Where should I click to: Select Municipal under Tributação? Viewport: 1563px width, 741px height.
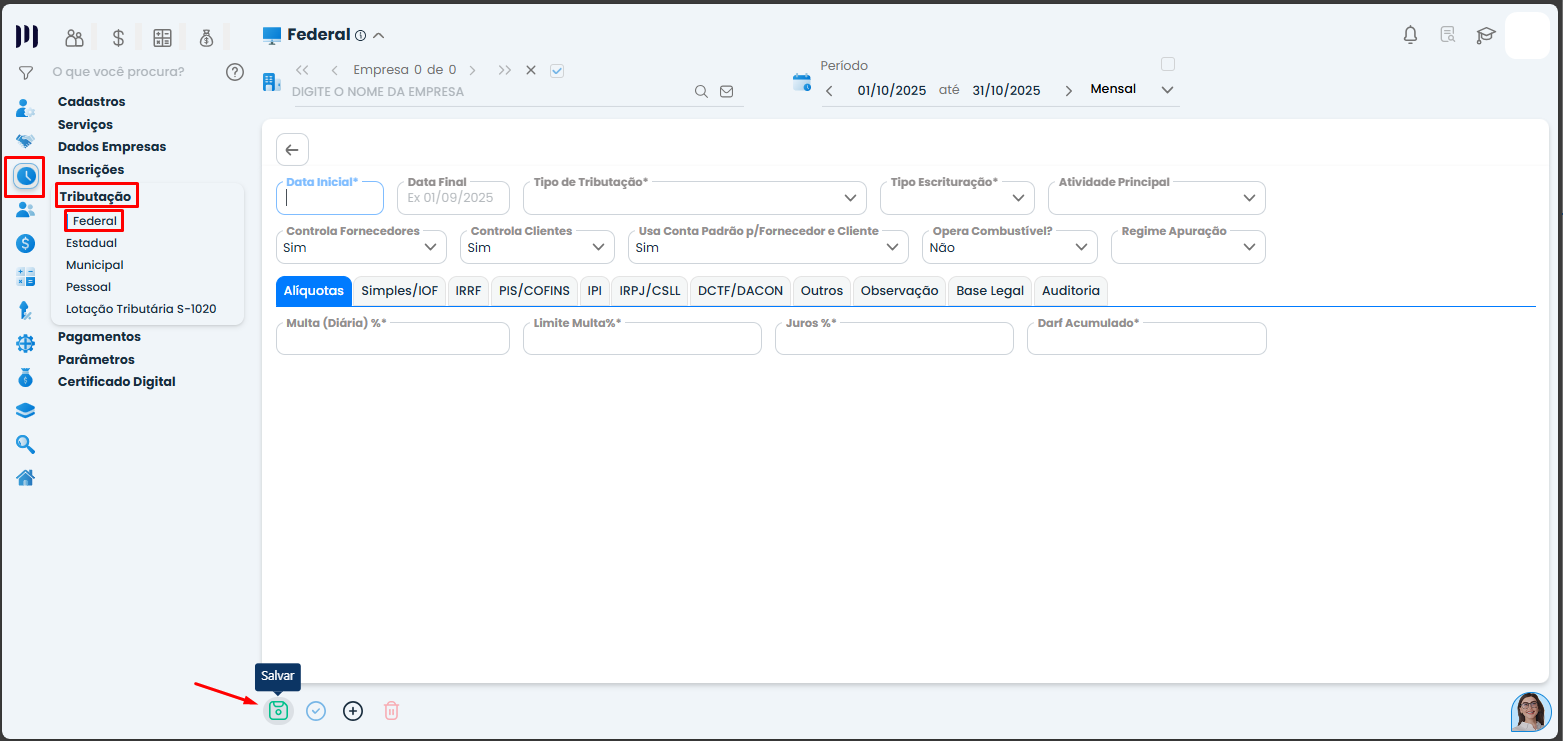tap(95, 265)
